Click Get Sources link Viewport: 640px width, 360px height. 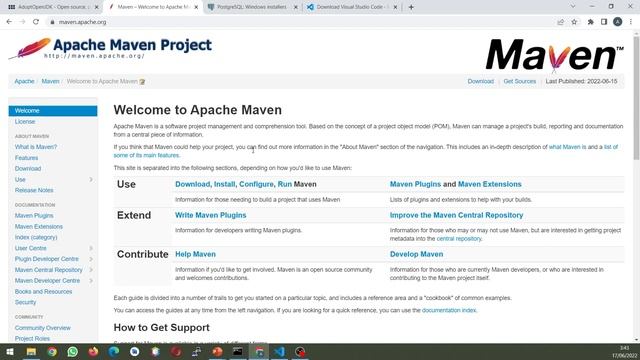520,81
